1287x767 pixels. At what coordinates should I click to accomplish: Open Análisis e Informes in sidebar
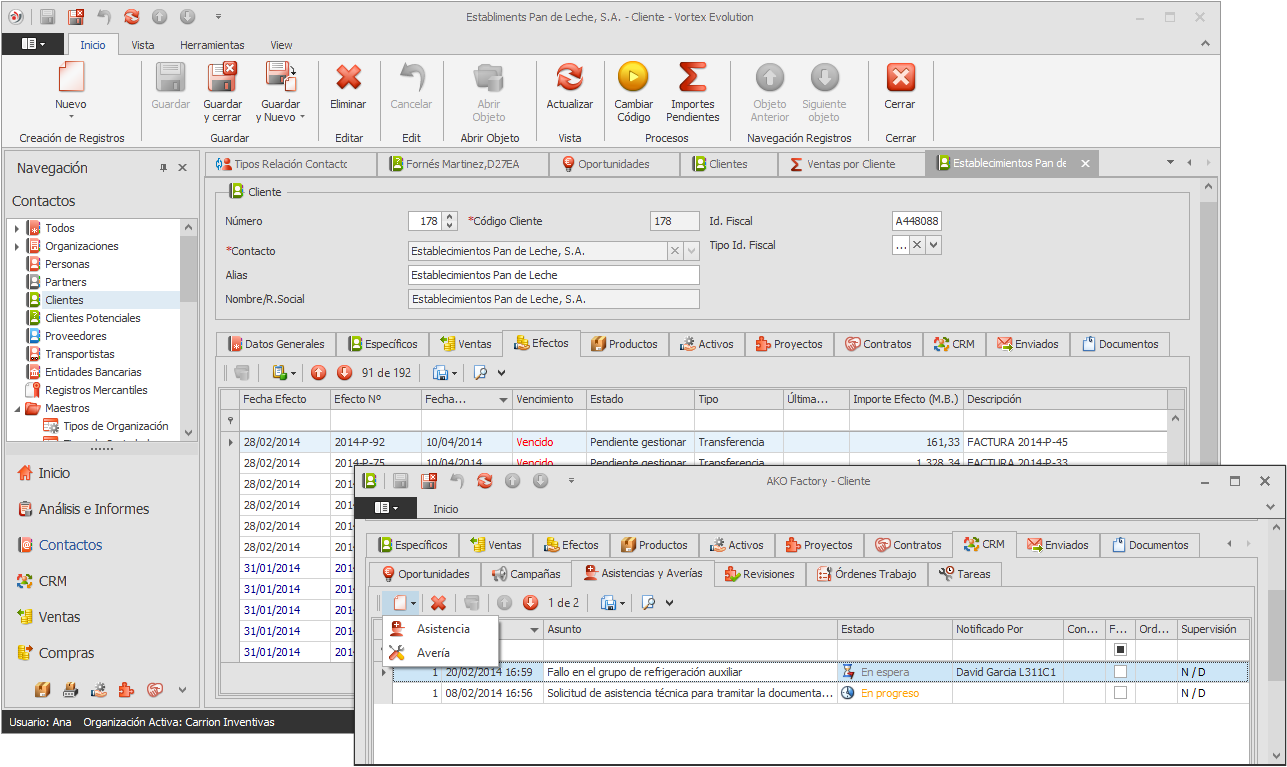(84, 509)
